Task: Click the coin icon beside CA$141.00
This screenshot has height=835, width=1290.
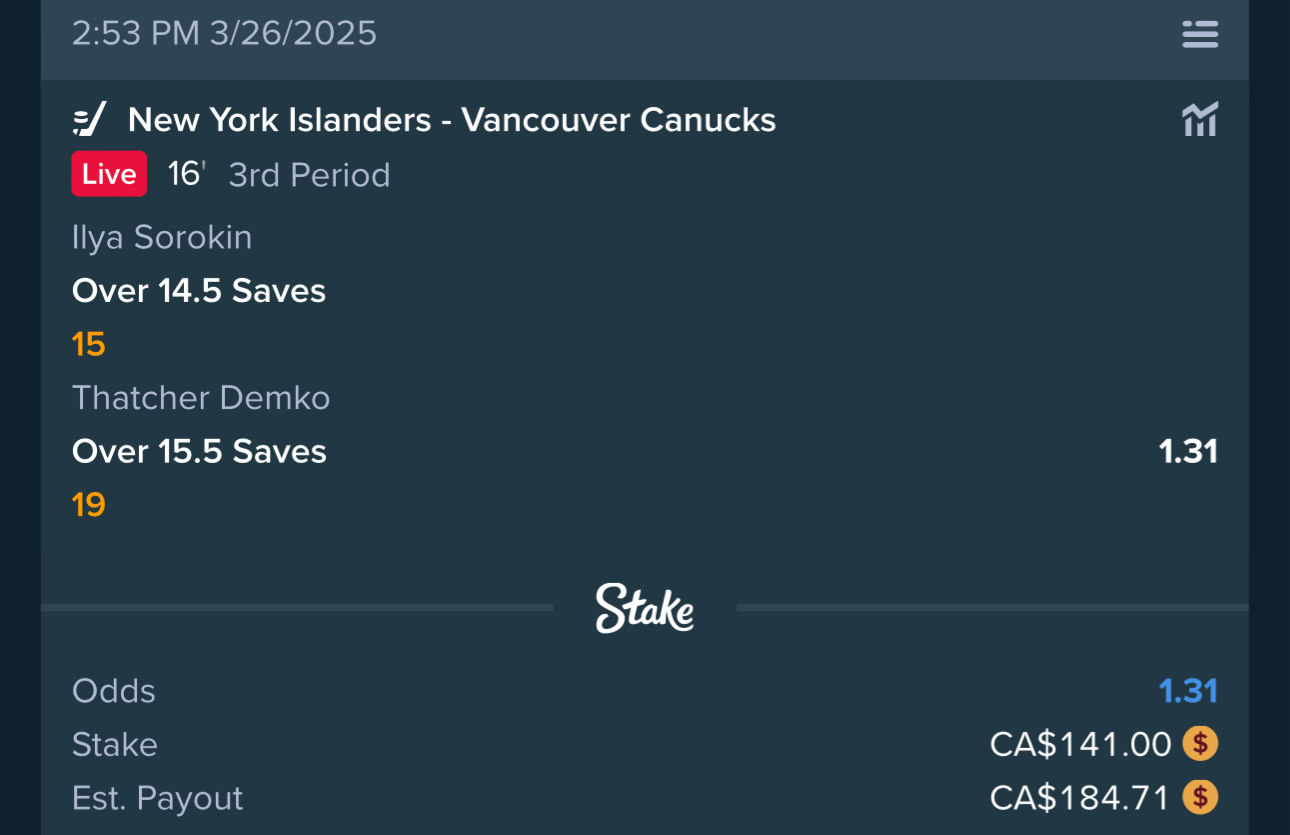Action: point(1200,744)
